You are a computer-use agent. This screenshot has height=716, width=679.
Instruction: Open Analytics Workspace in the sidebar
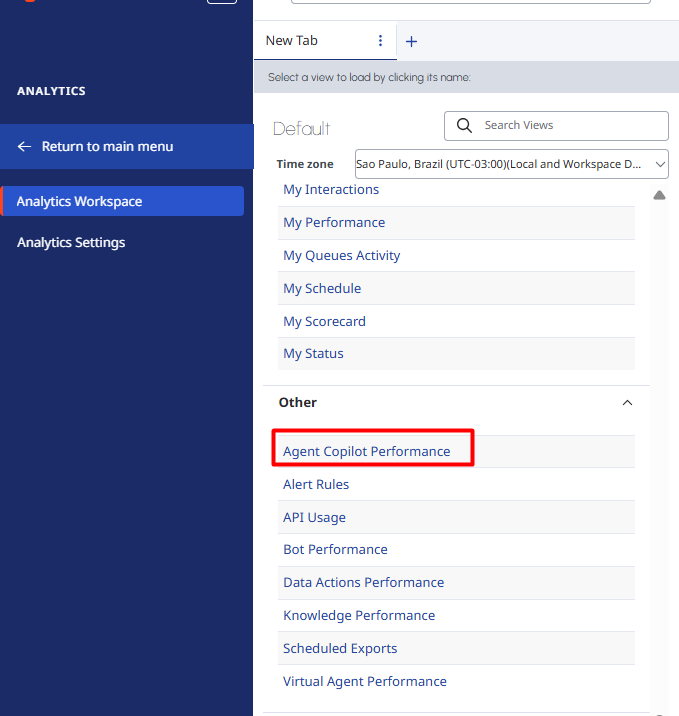click(x=122, y=201)
